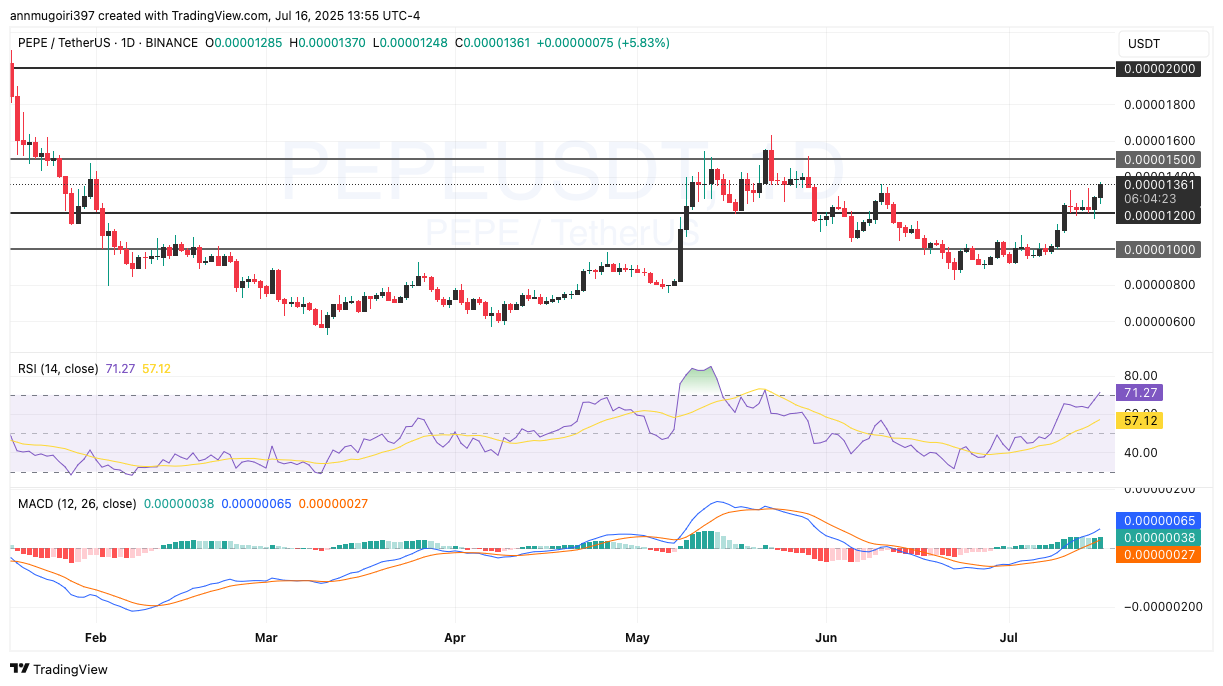Click the 80.00 RSI axis value
The width and height of the screenshot is (1223, 686).
tap(1141, 376)
